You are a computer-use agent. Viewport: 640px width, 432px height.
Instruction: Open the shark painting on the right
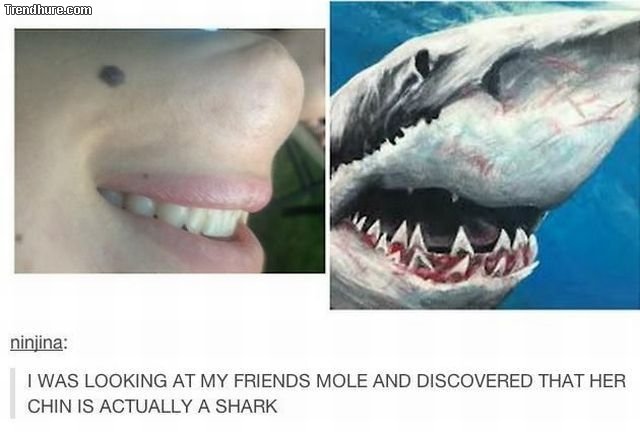click(485, 155)
